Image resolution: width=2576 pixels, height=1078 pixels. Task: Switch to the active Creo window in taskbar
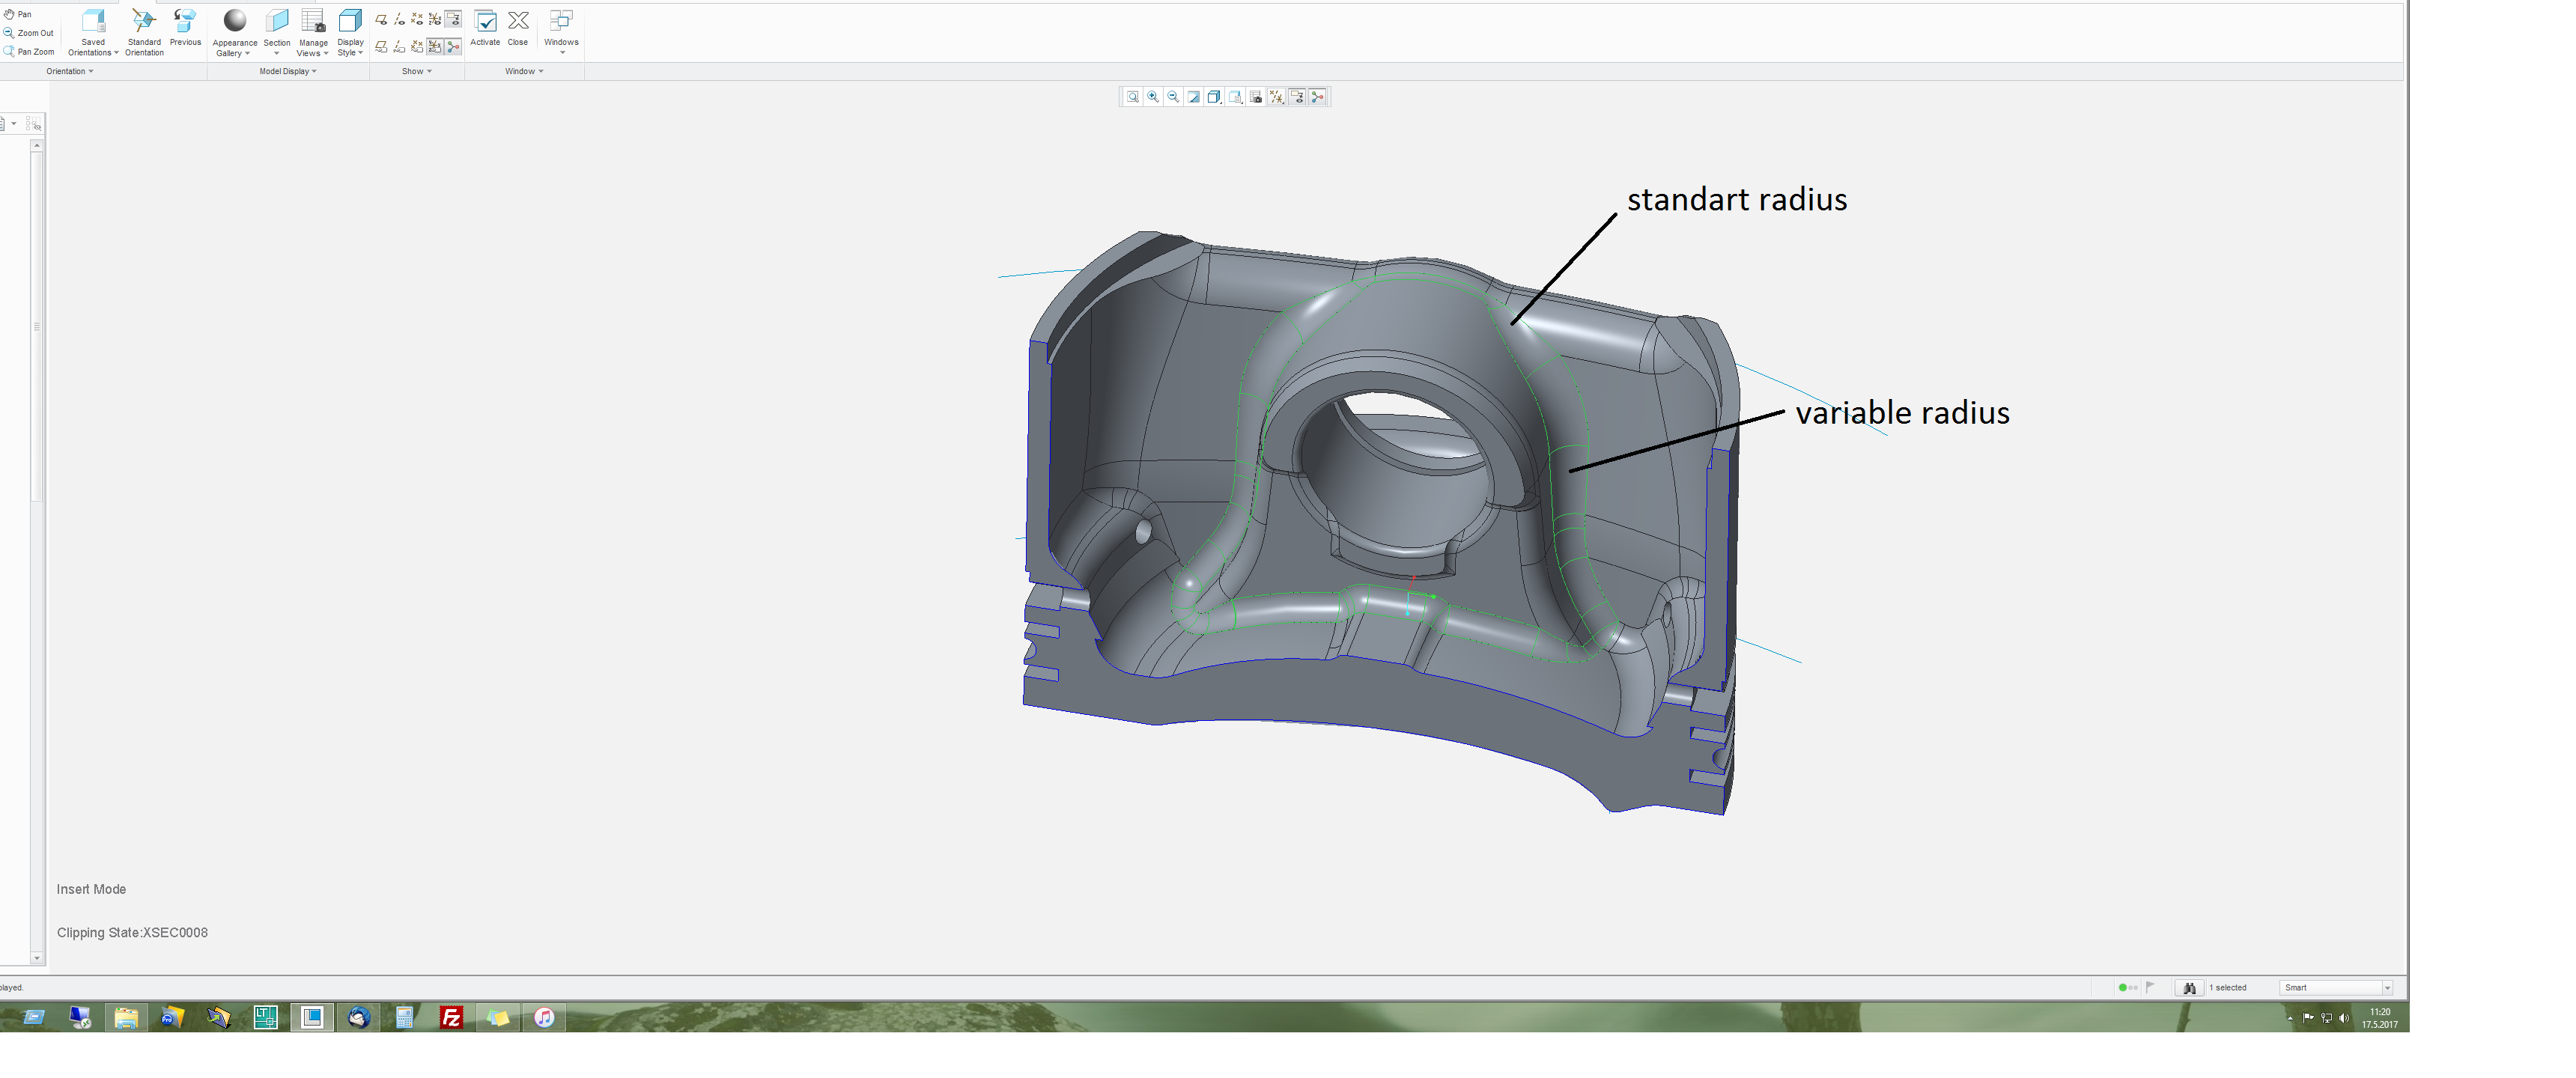point(312,1018)
